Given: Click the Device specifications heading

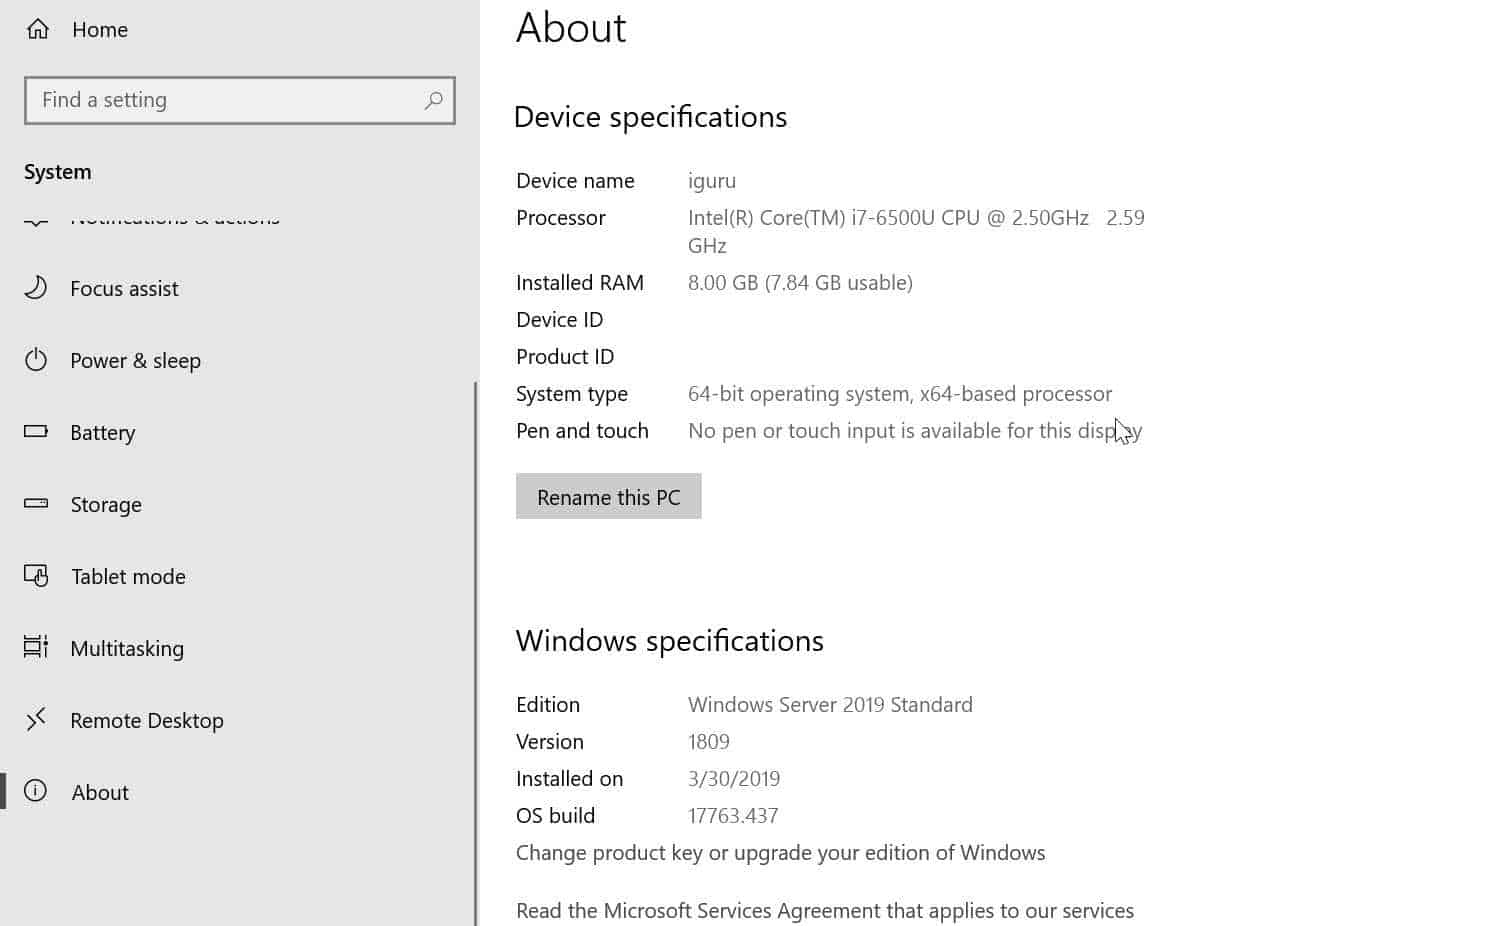Looking at the screenshot, I should 650,117.
